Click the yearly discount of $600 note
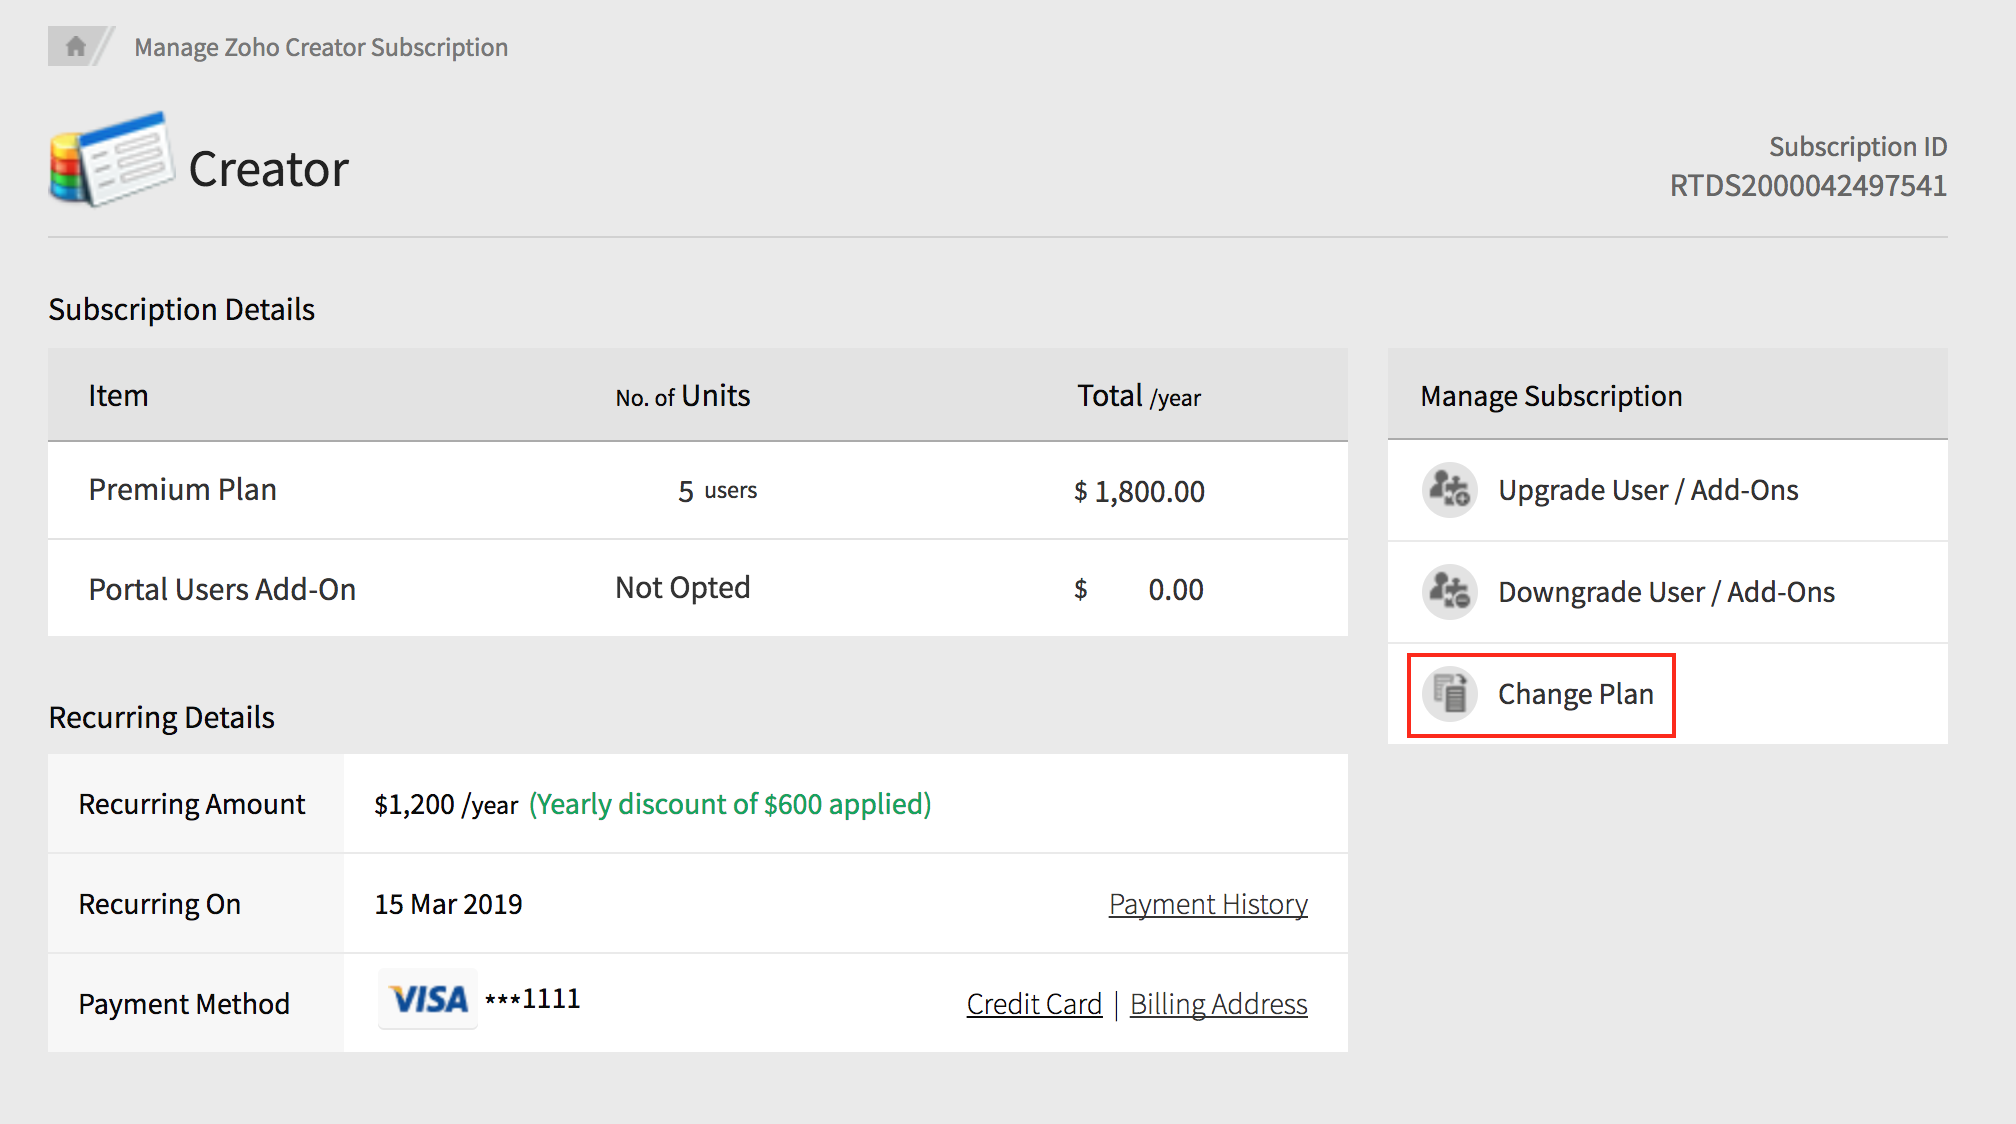This screenshot has width=2016, height=1124. 730,804
